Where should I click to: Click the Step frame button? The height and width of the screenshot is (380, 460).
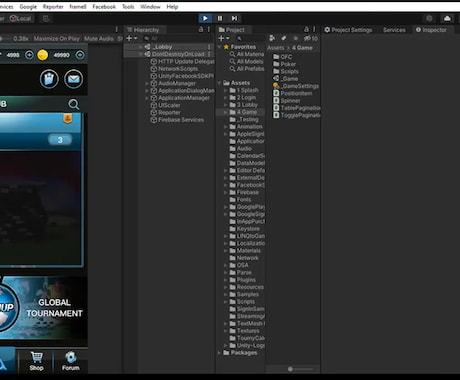pyautogui.click(x=234, y=18)
